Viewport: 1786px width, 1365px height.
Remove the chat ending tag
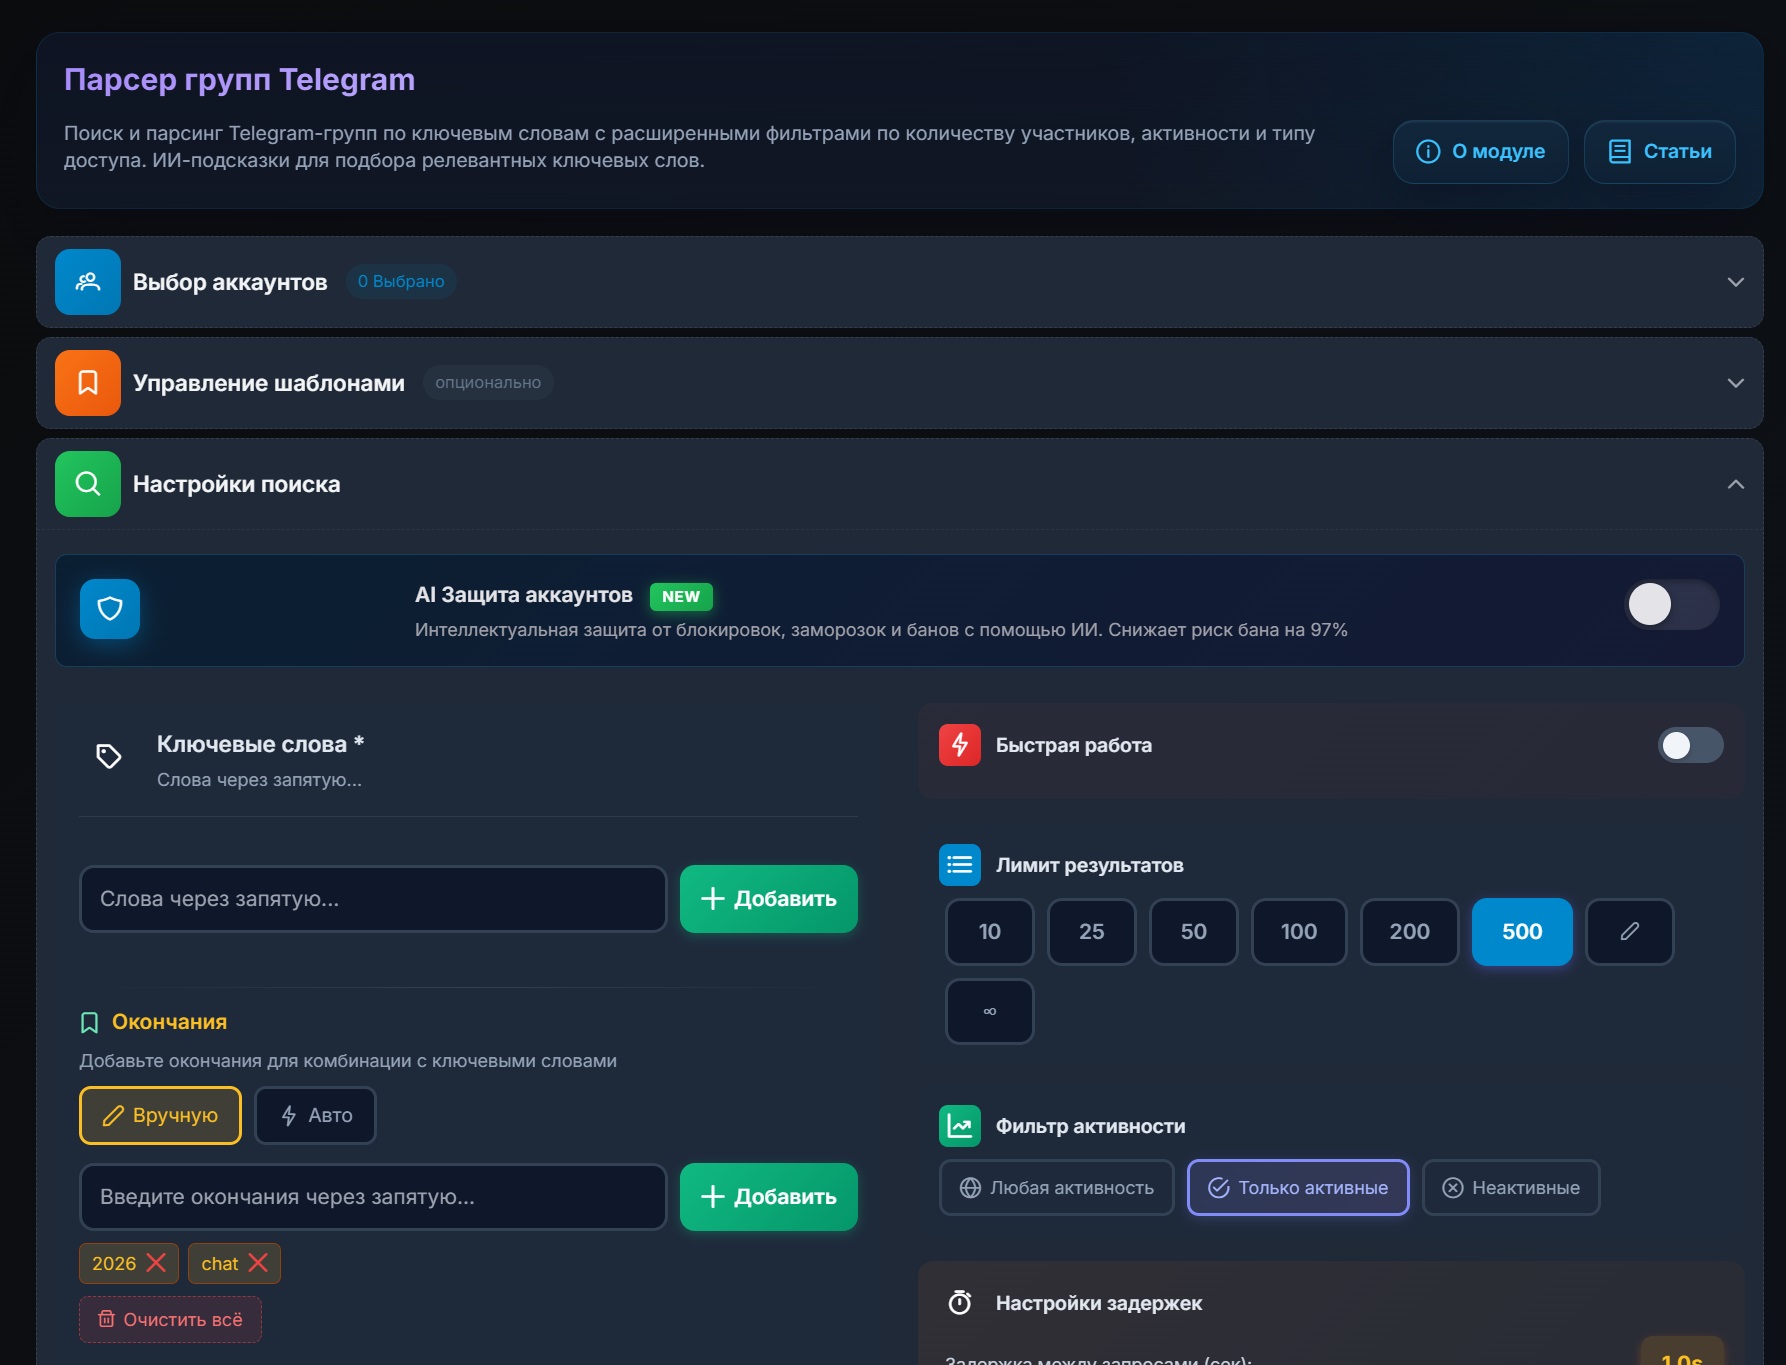258,1263
